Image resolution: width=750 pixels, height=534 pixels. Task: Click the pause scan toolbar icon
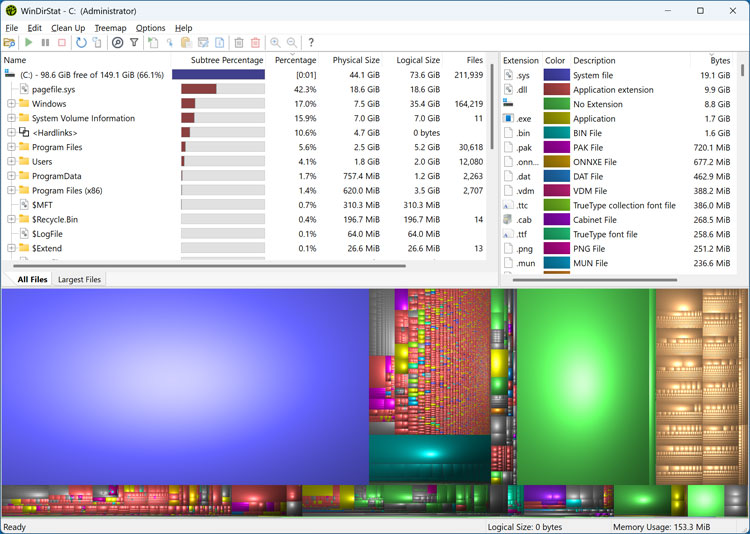point(45,43)
